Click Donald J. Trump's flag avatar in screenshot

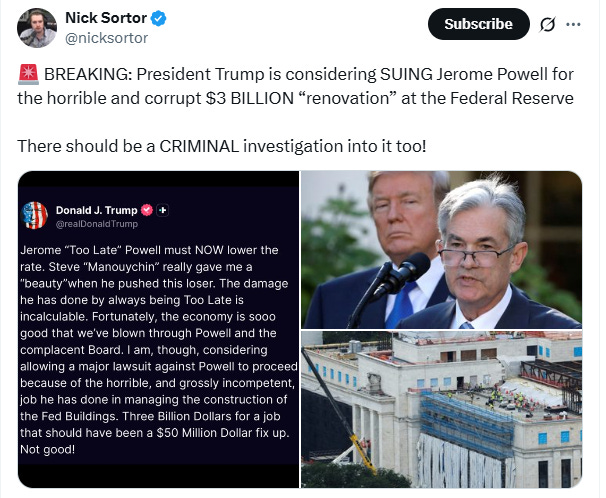35,215
